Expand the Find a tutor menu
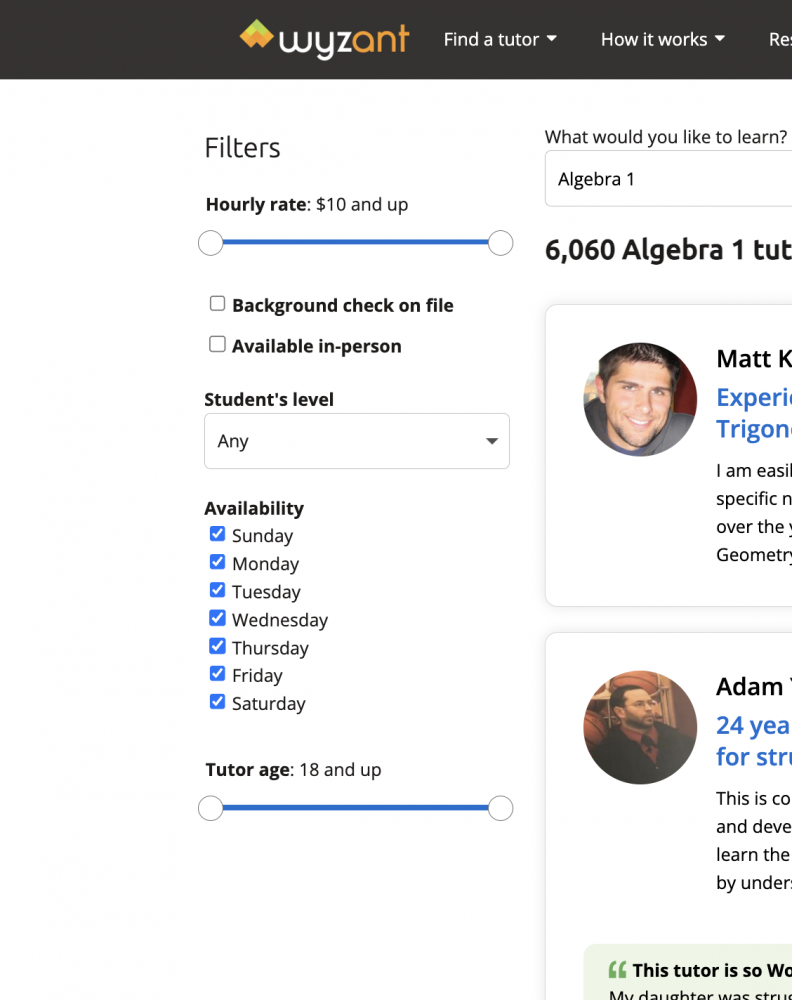This screenshot has height=1000, width=792. (500, 40)
